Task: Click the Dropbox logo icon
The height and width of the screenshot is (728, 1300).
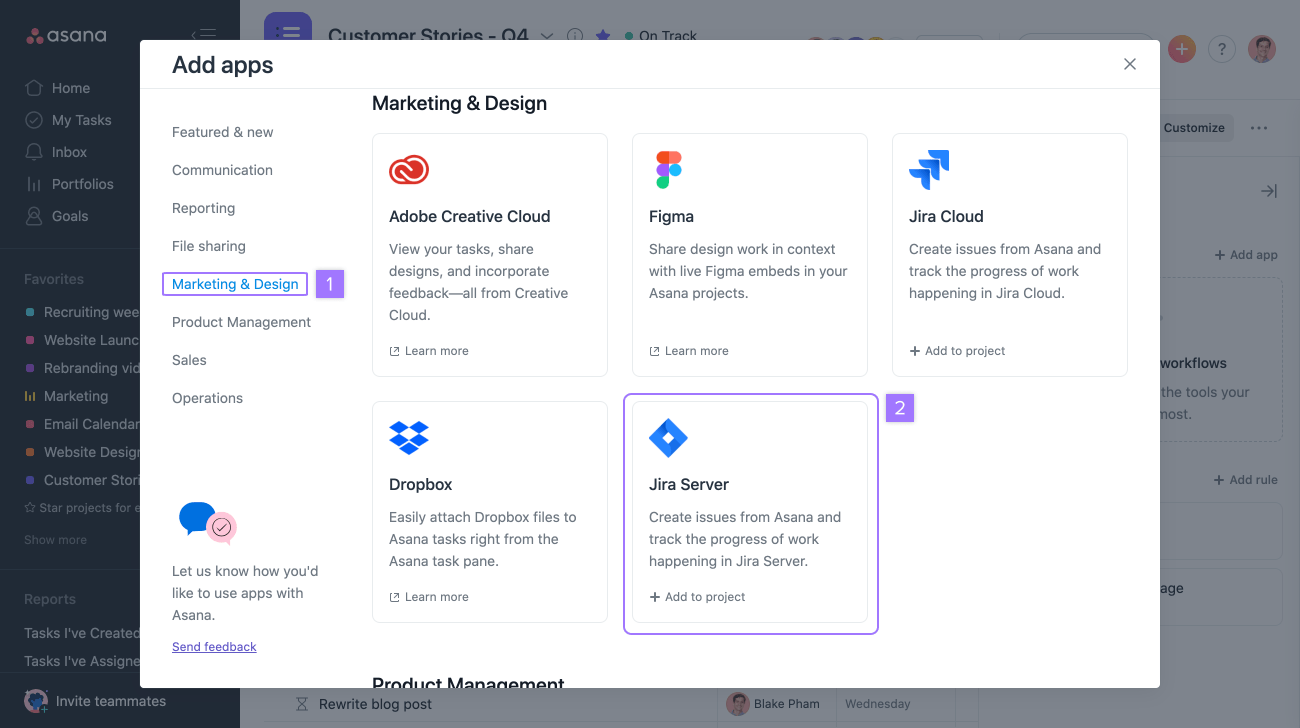Action: (x=409, y=437)
